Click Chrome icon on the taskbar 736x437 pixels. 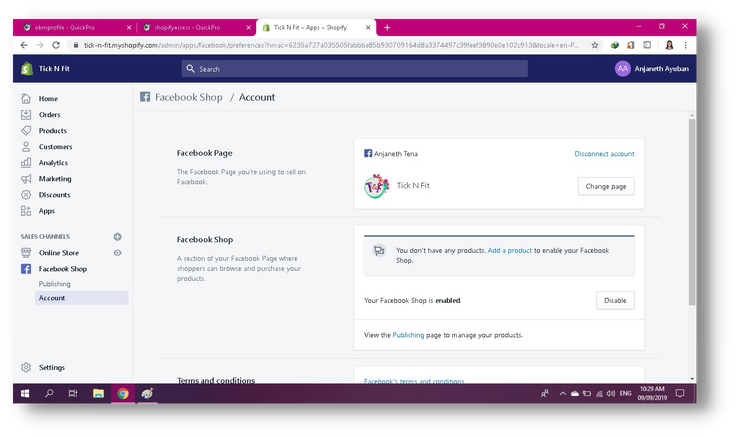[x=123, y=393]
